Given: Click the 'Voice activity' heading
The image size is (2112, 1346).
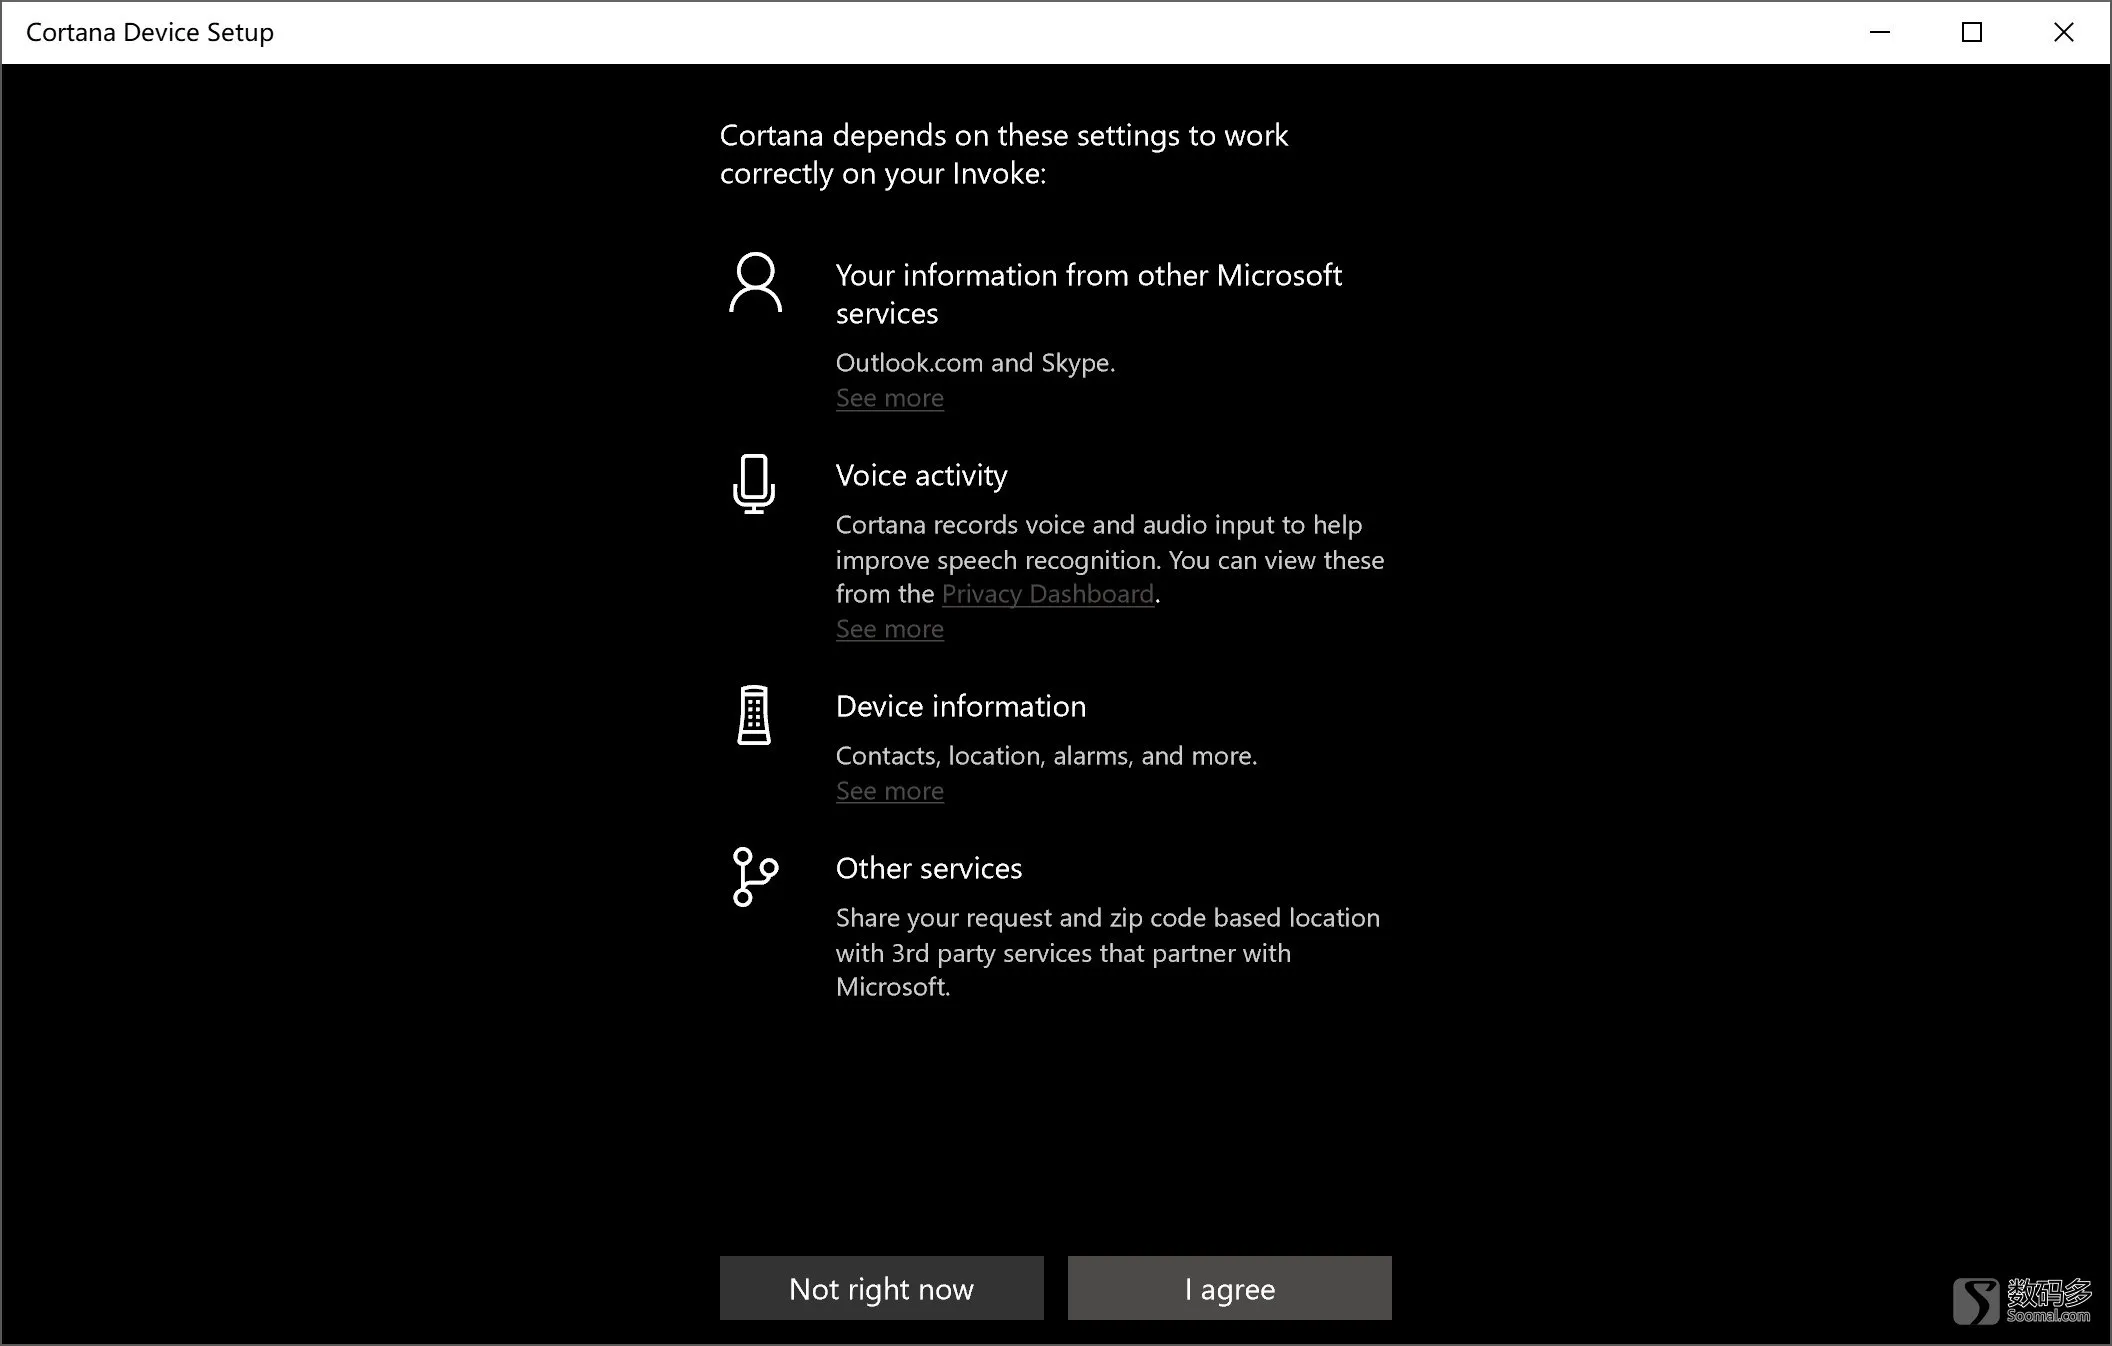Looking at the screenshot, I should pyautogui.click(x=922, y=476).
